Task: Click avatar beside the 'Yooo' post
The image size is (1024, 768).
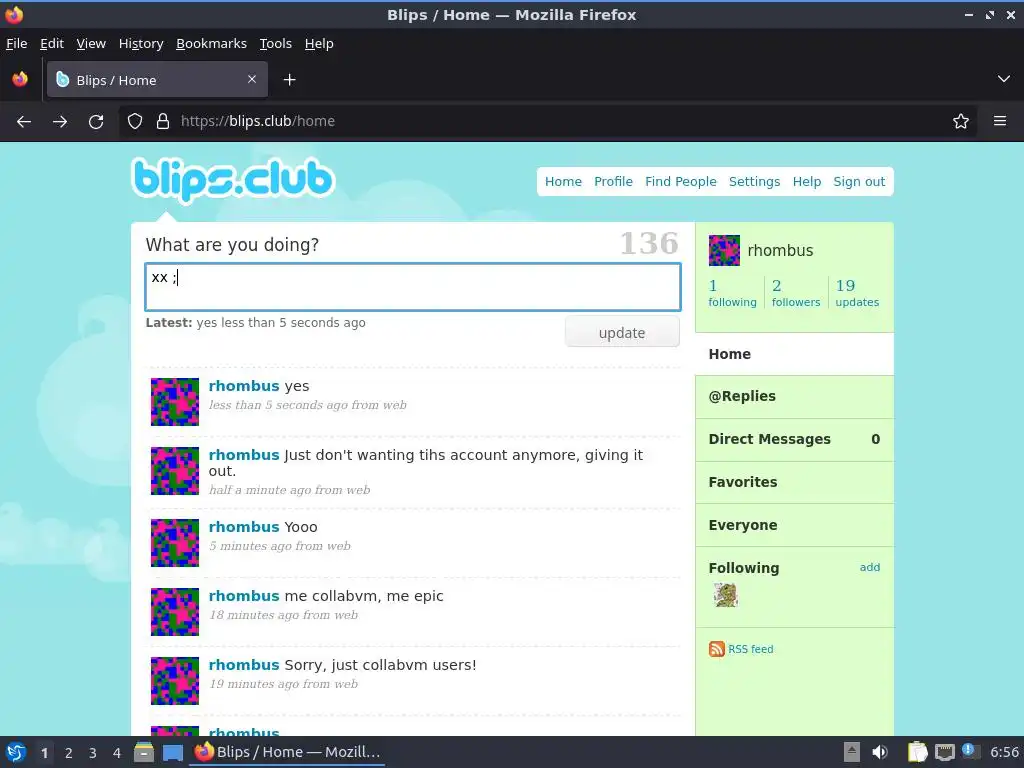Action: coord(175,543)
